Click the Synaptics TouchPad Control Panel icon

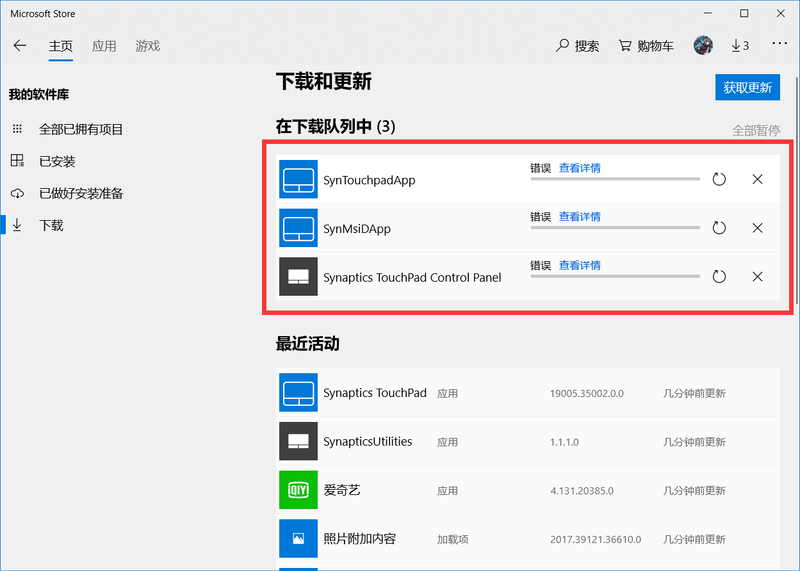[x=298, y=277]
